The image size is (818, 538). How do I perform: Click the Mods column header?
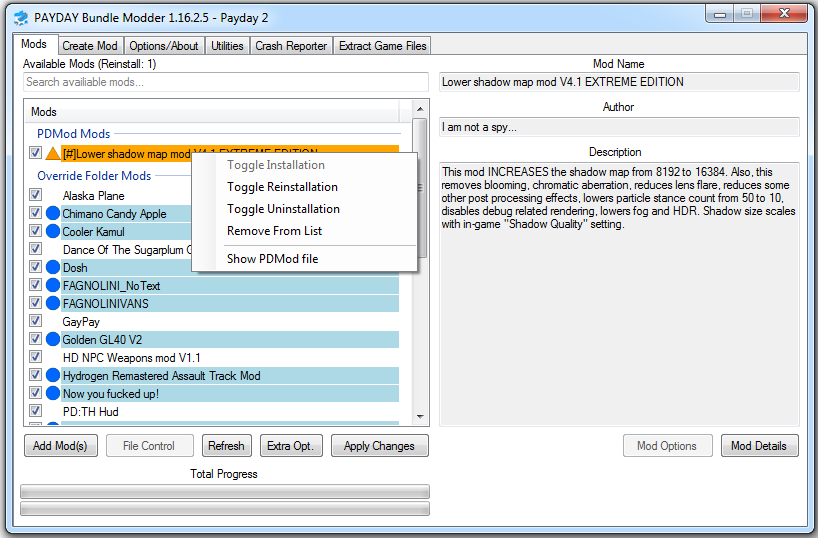tap(212, 112)
